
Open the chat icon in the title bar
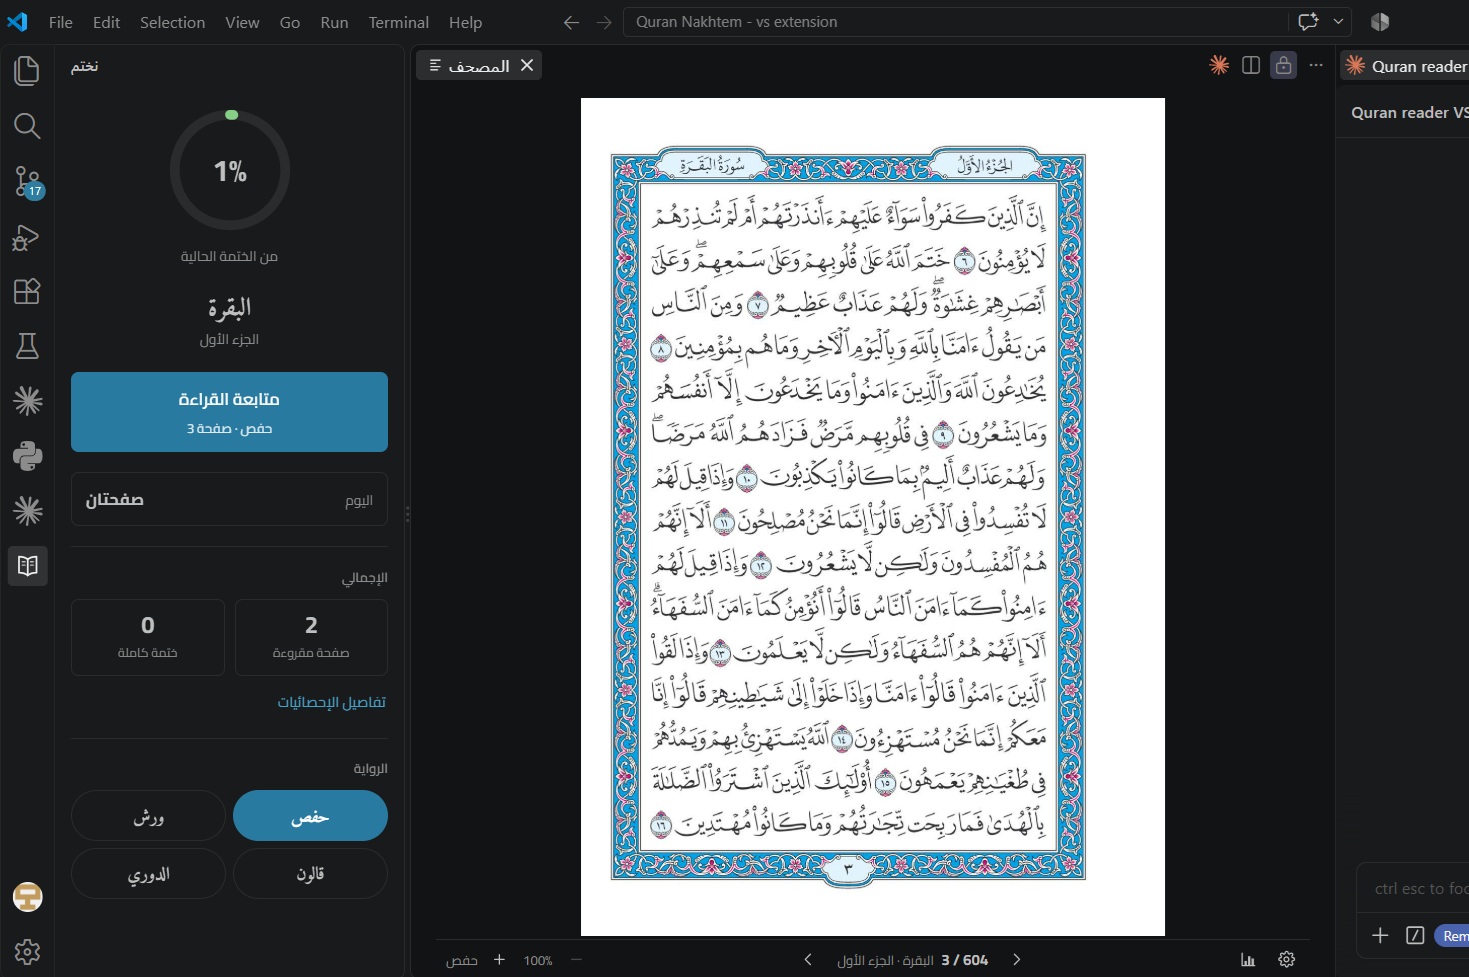point(1308,21)
